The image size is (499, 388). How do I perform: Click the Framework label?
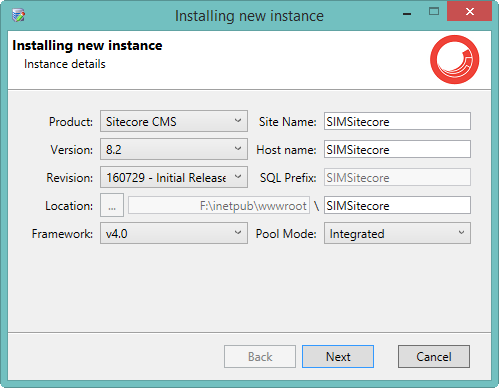[x=62, y=234]
